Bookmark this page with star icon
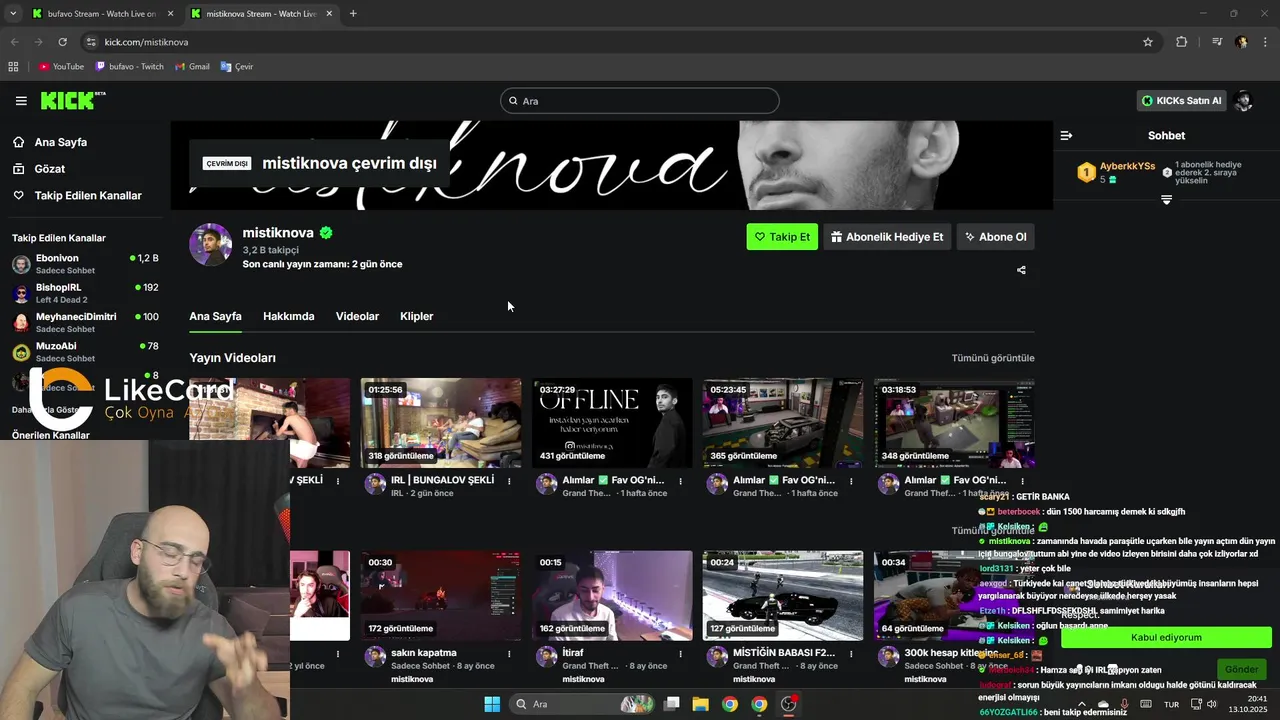The image size is (1280, 720). point(1148,42)
